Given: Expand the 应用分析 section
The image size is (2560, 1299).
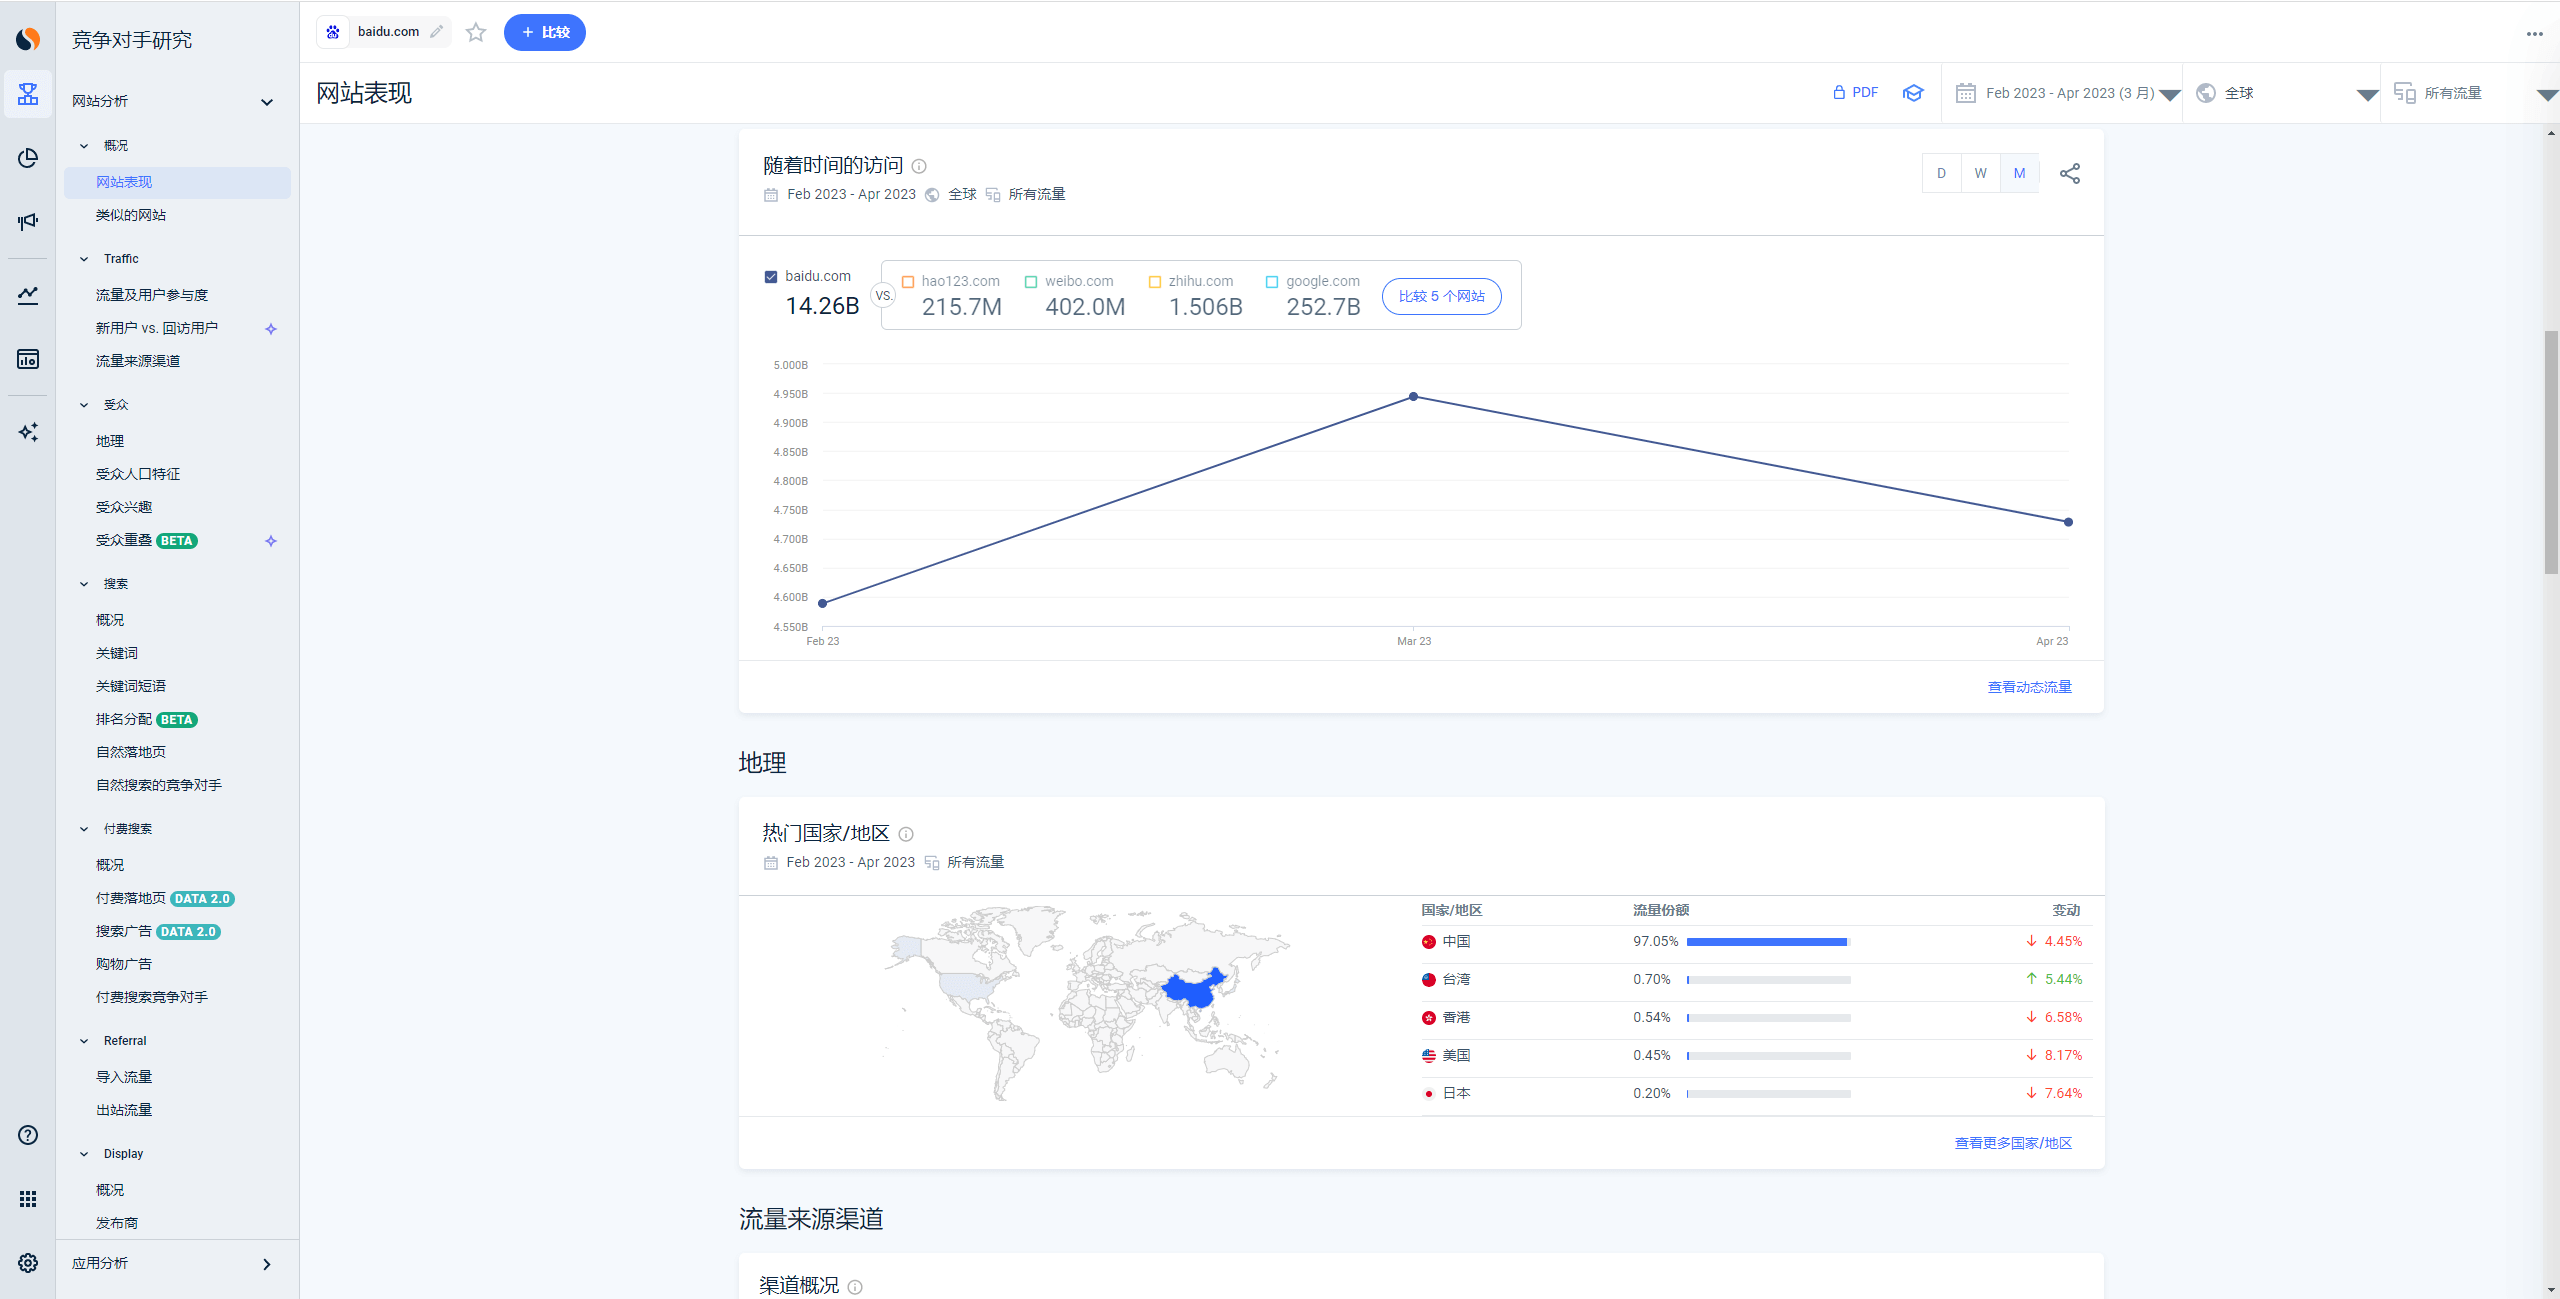Looking at the screenshot, I should [266, 1264].
